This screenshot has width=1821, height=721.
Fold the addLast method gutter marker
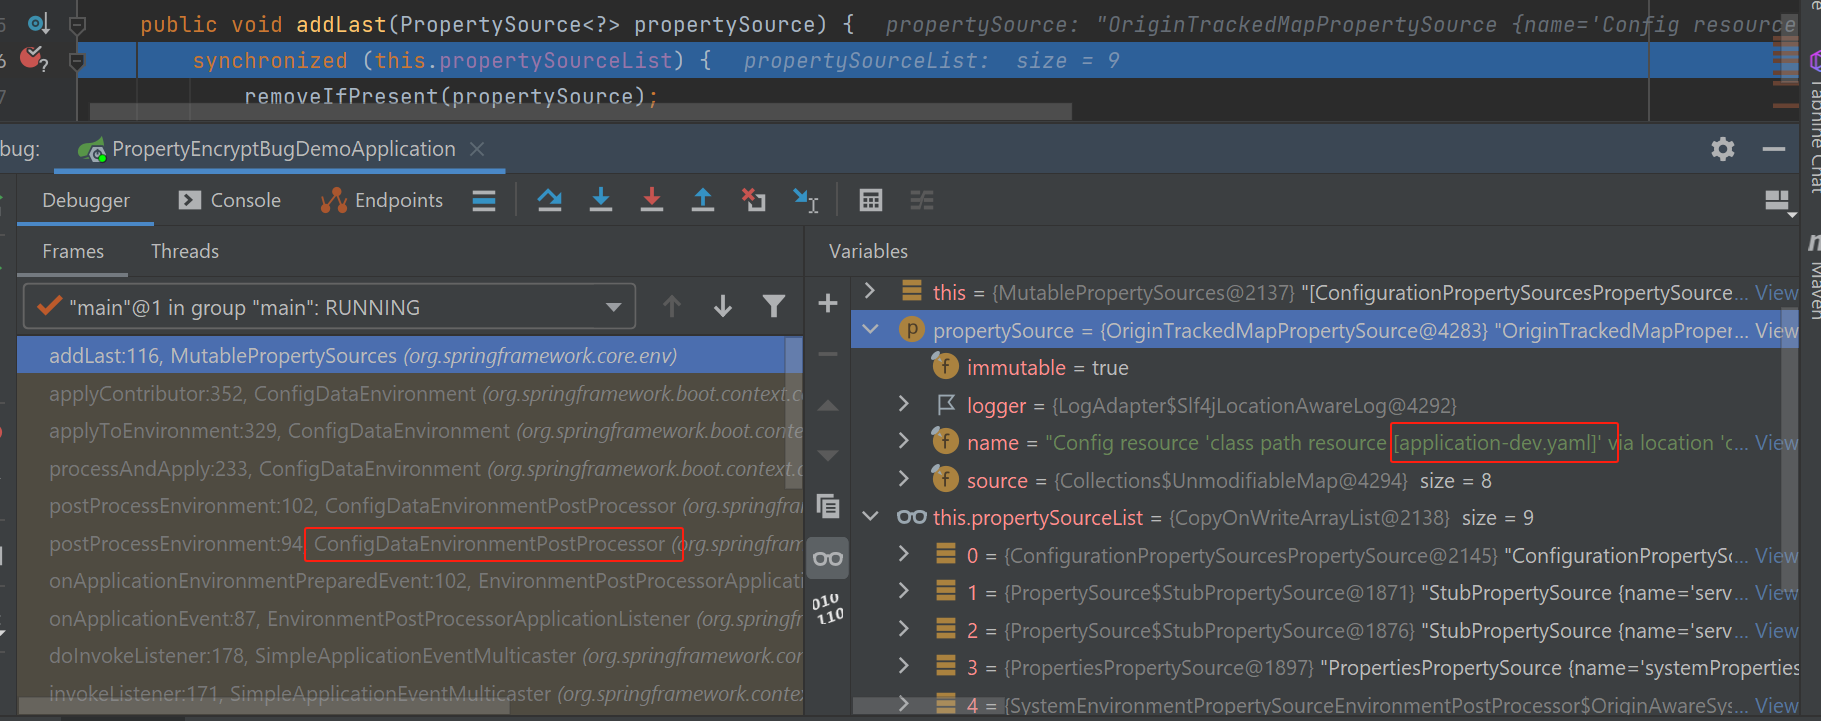(76, 24)
